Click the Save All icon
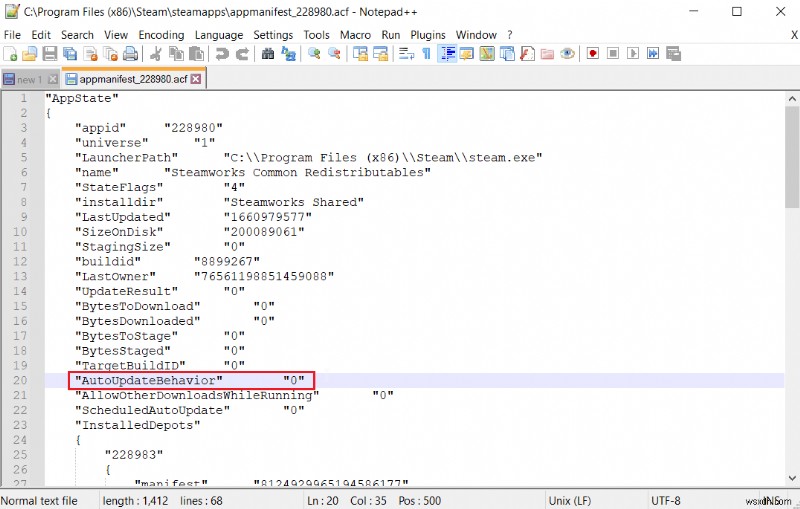The width and height of the screenshot is (800, 509). coord(70,54)
